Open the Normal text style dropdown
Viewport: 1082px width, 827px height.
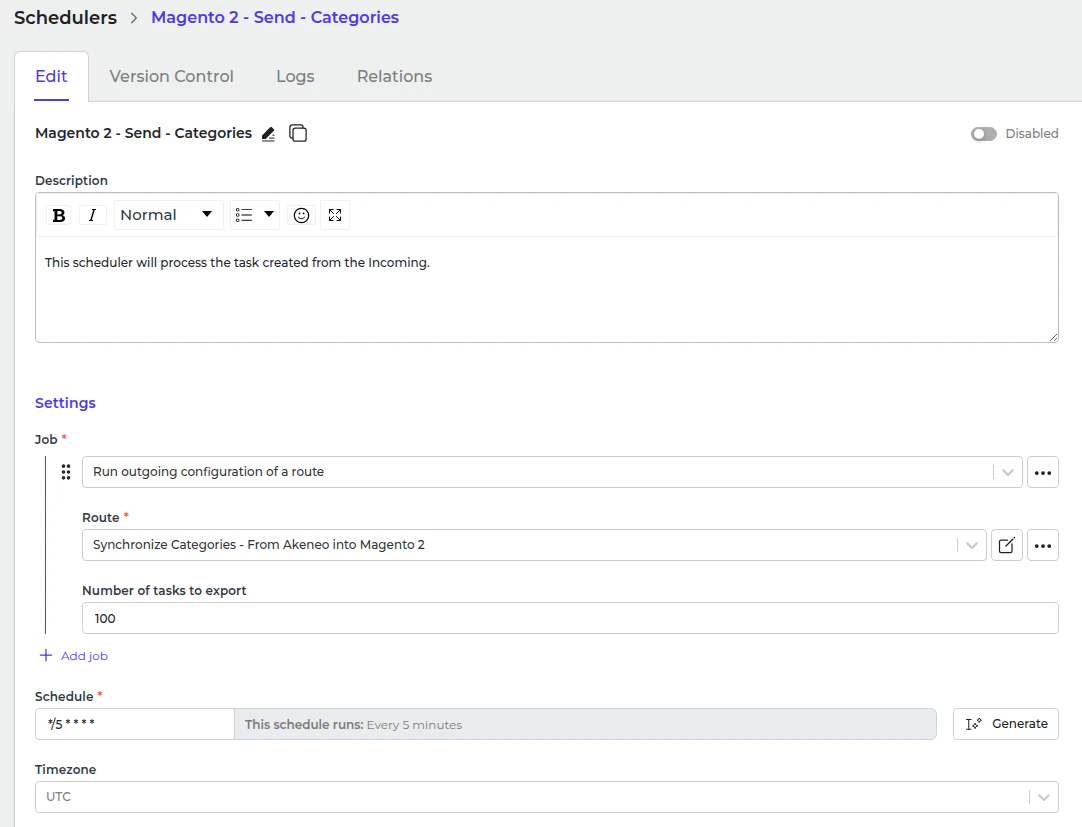click(x=168, y=215)
